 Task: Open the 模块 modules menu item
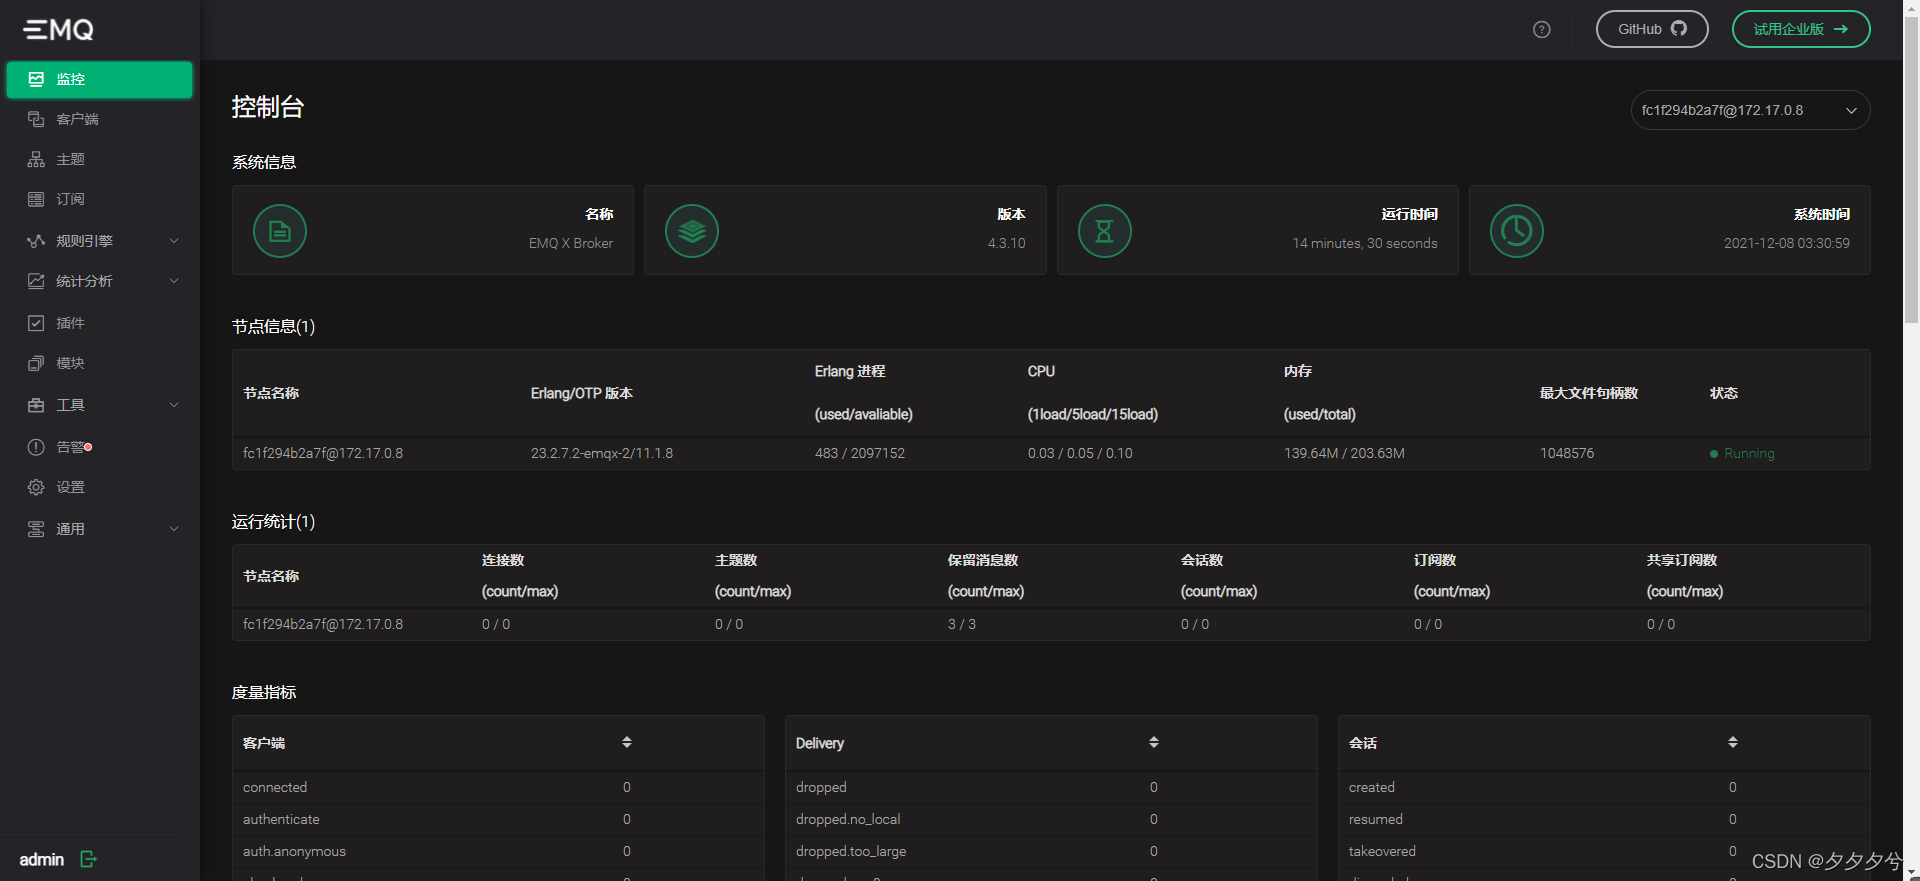click(x=99, y=363)
